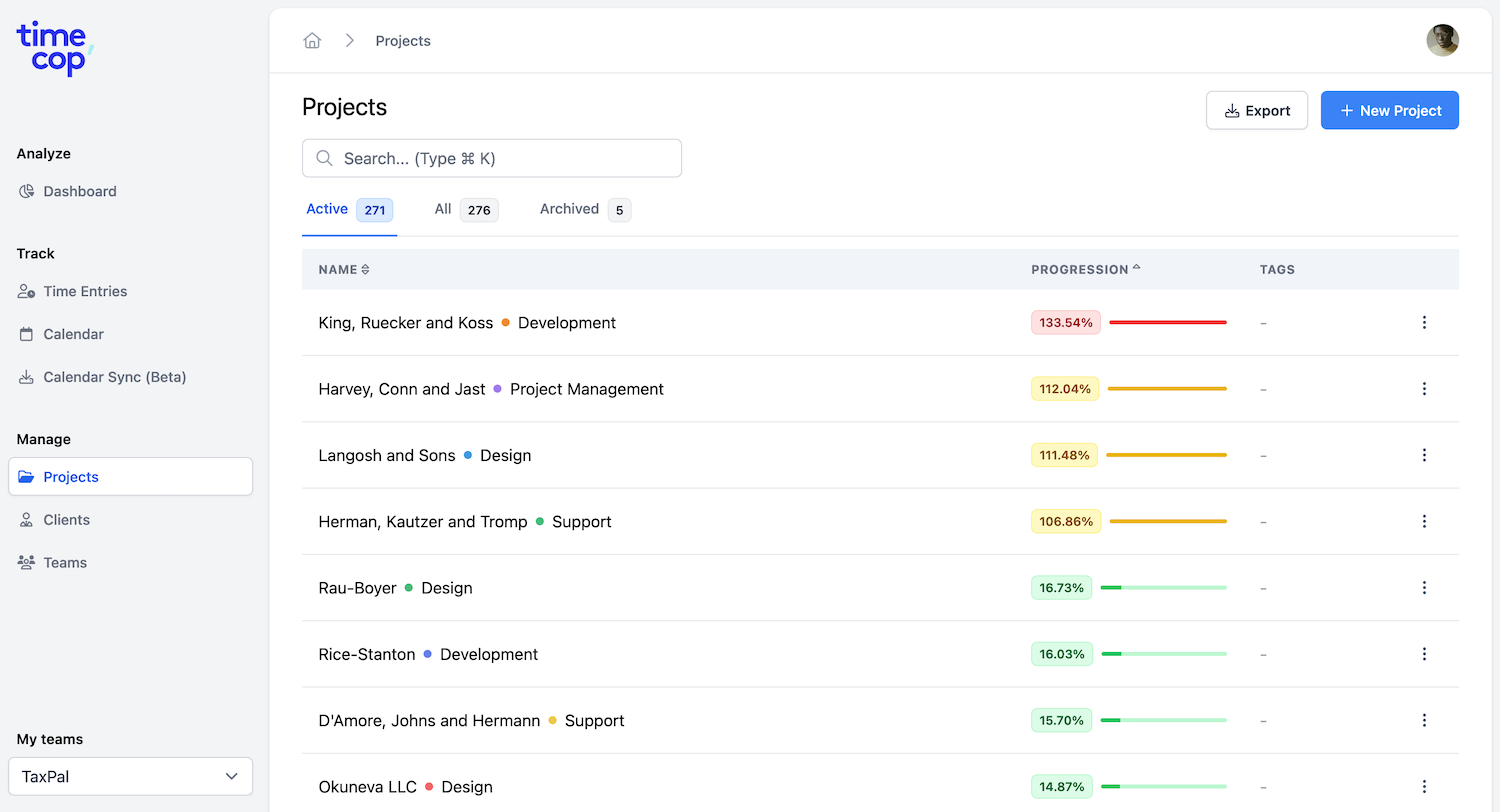Open Time Entries in sidebar

click(85, 291)
